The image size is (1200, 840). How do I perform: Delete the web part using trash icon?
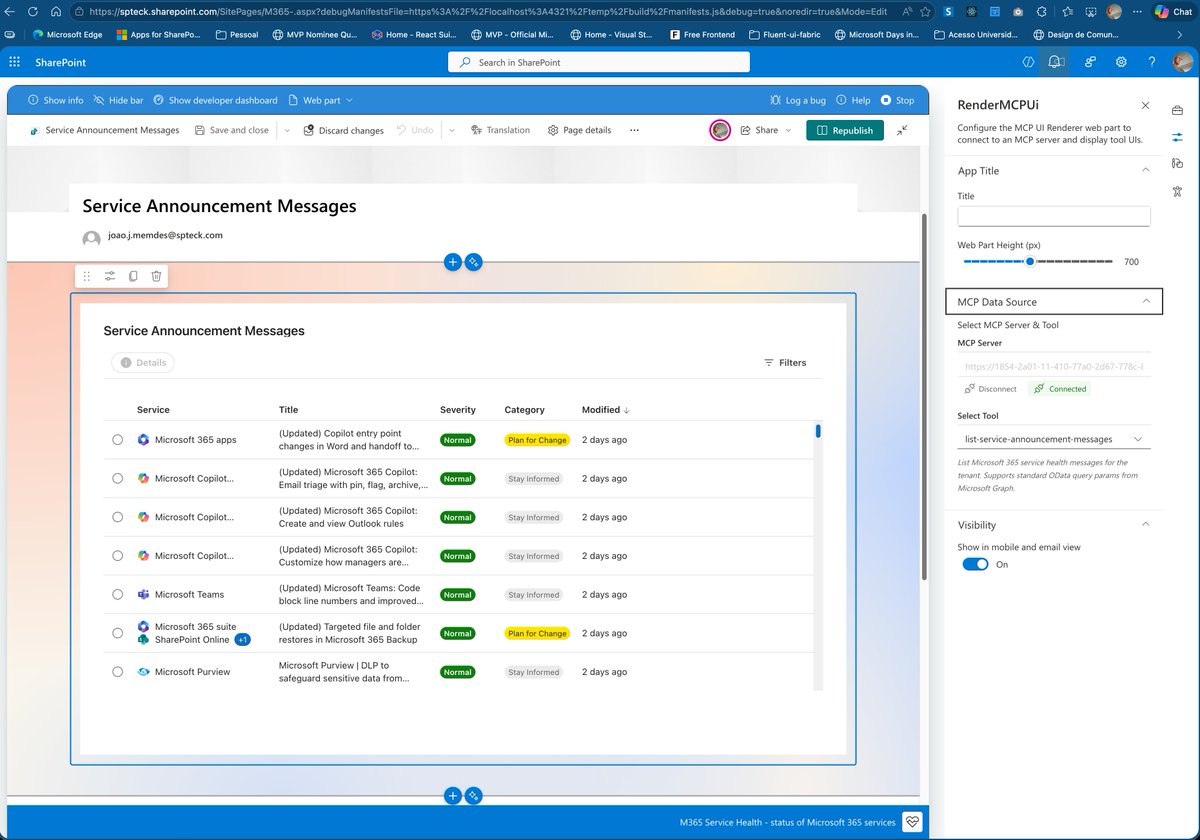coord(156,276)
